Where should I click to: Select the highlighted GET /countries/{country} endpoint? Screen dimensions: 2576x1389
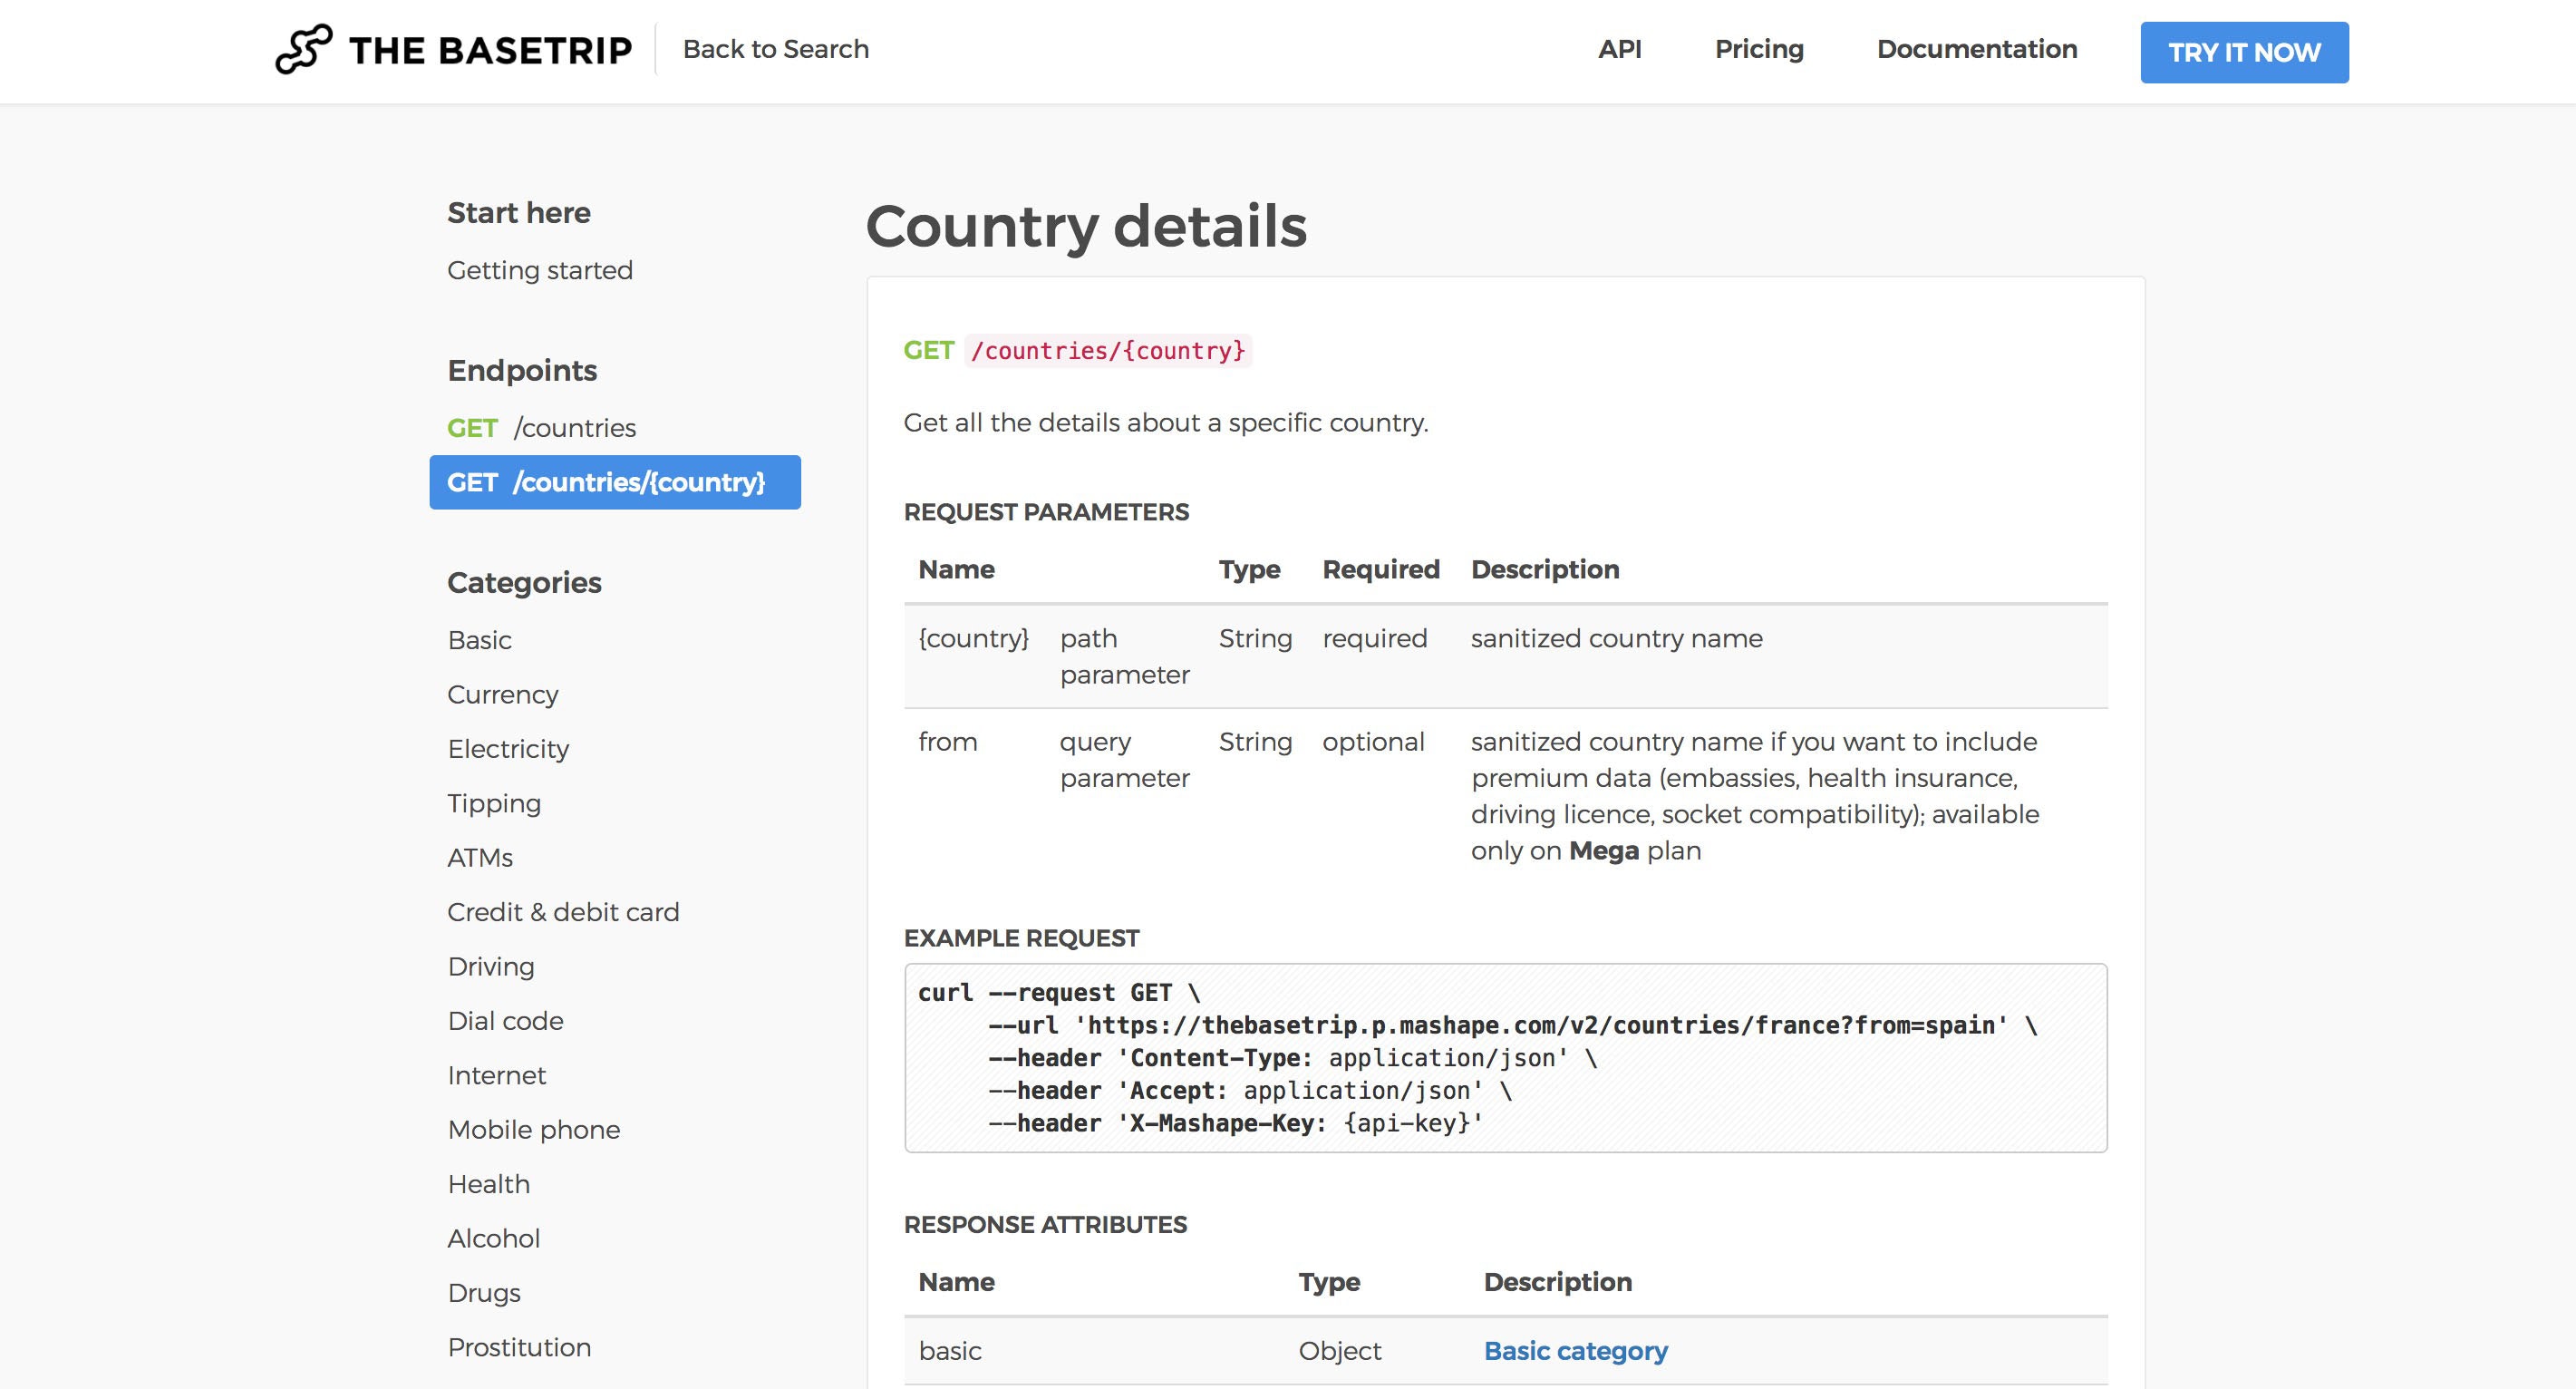pos(614,483)
